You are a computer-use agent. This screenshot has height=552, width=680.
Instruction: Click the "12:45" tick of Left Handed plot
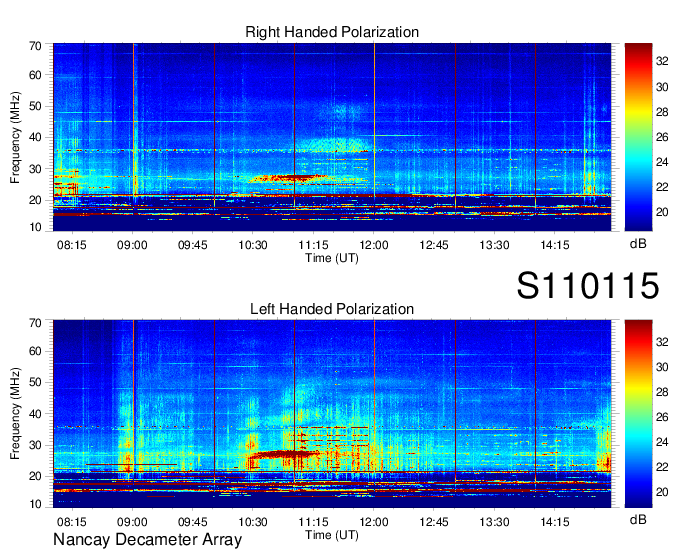coord(434,522)
